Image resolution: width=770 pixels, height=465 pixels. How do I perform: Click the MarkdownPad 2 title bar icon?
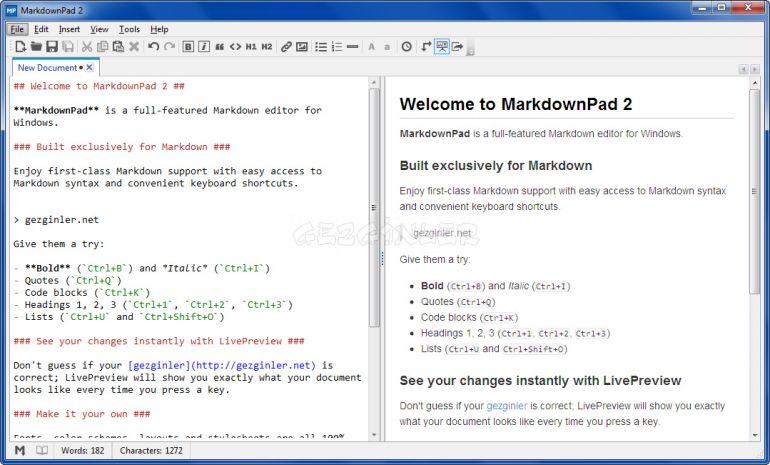(x=11, y=10)
